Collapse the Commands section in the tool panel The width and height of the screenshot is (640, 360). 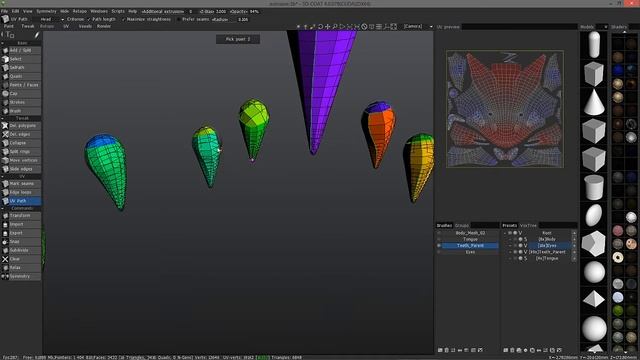tap(2, 208)
